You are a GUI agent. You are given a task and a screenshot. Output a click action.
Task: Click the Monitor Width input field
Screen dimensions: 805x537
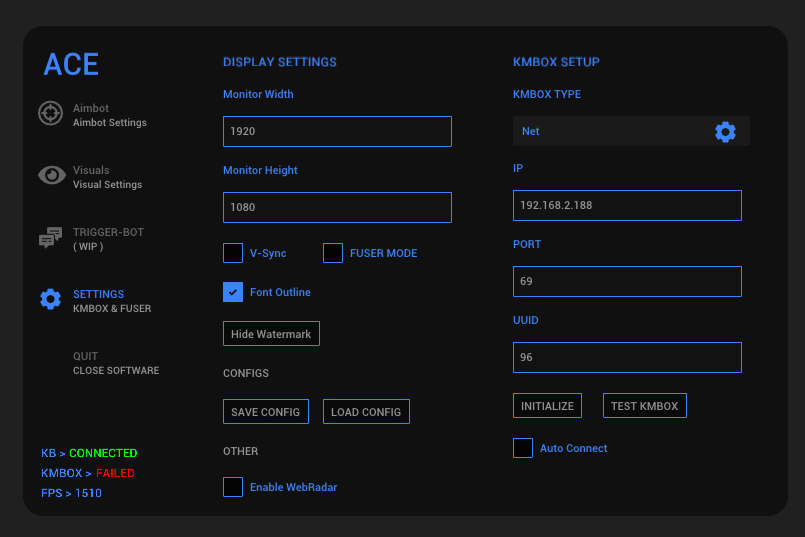pos(337,131)
